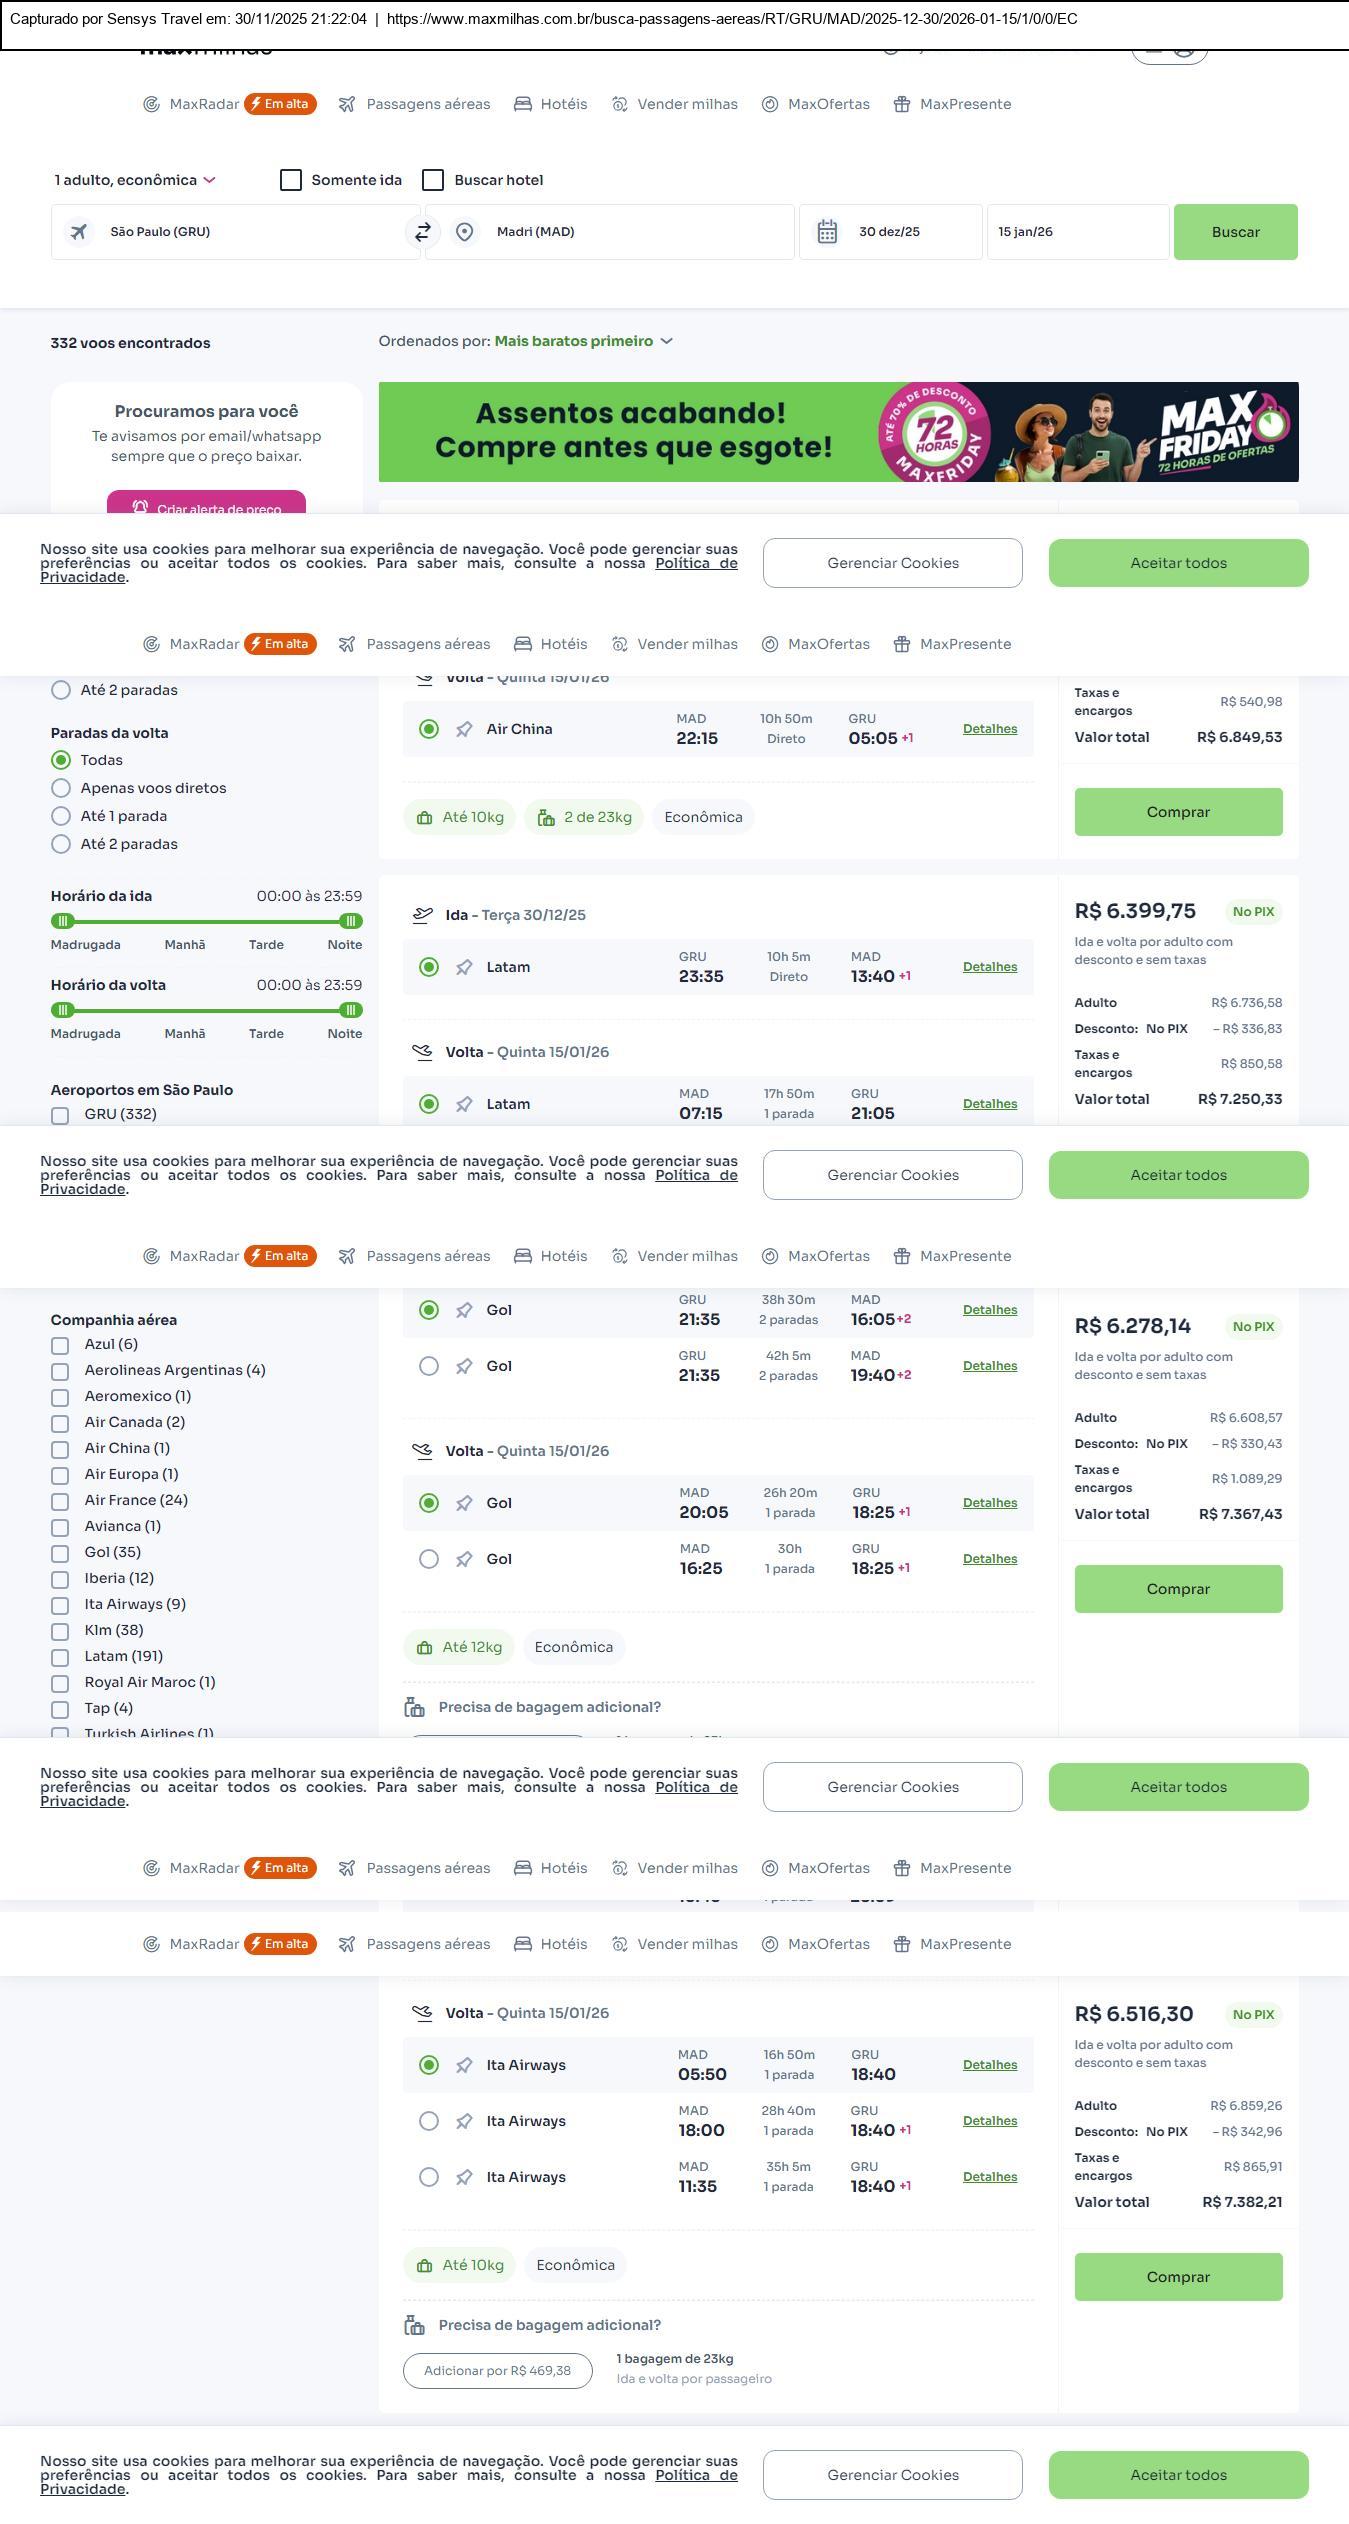The image size is (1349, 2524).
Task: Click the left handle of Horário da ida slider
Action: (x=63, y=921)
